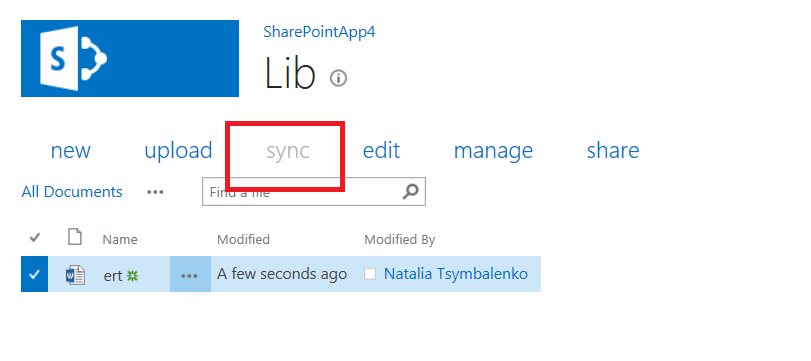
Task: Open Natalia Tsymbalenko's profile link
Action: coord(456,274)
